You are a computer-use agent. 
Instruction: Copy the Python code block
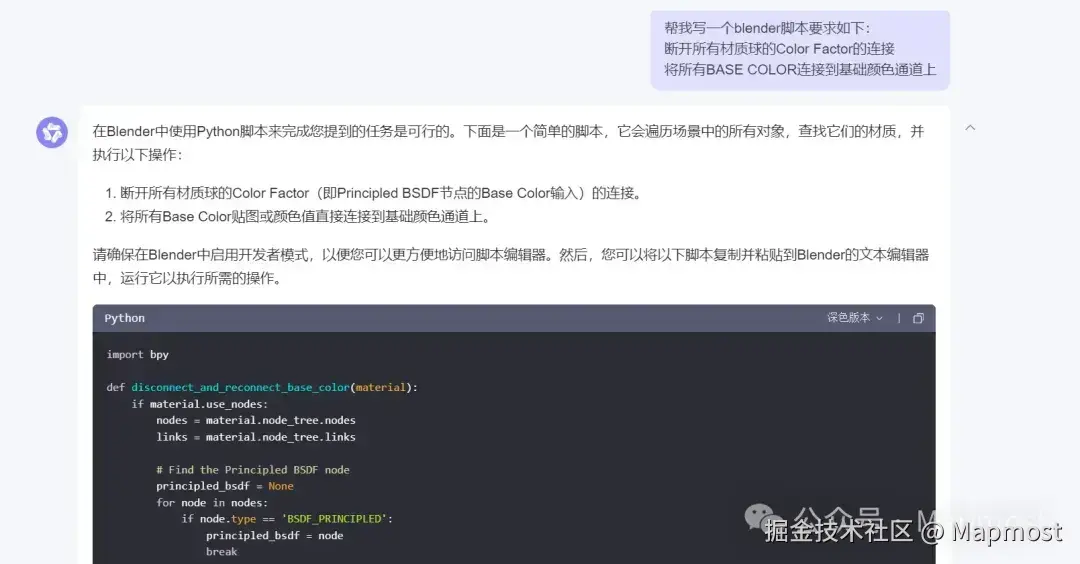[x=918, y=318]
